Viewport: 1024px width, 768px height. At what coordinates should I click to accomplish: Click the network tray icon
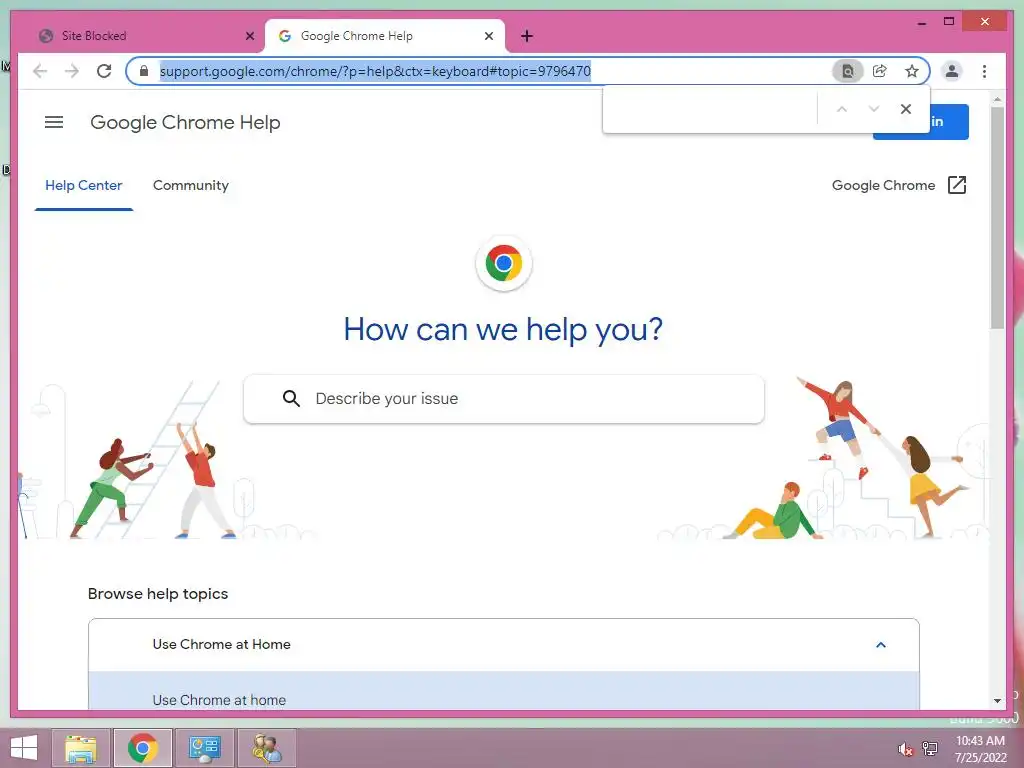pos(930,749)
